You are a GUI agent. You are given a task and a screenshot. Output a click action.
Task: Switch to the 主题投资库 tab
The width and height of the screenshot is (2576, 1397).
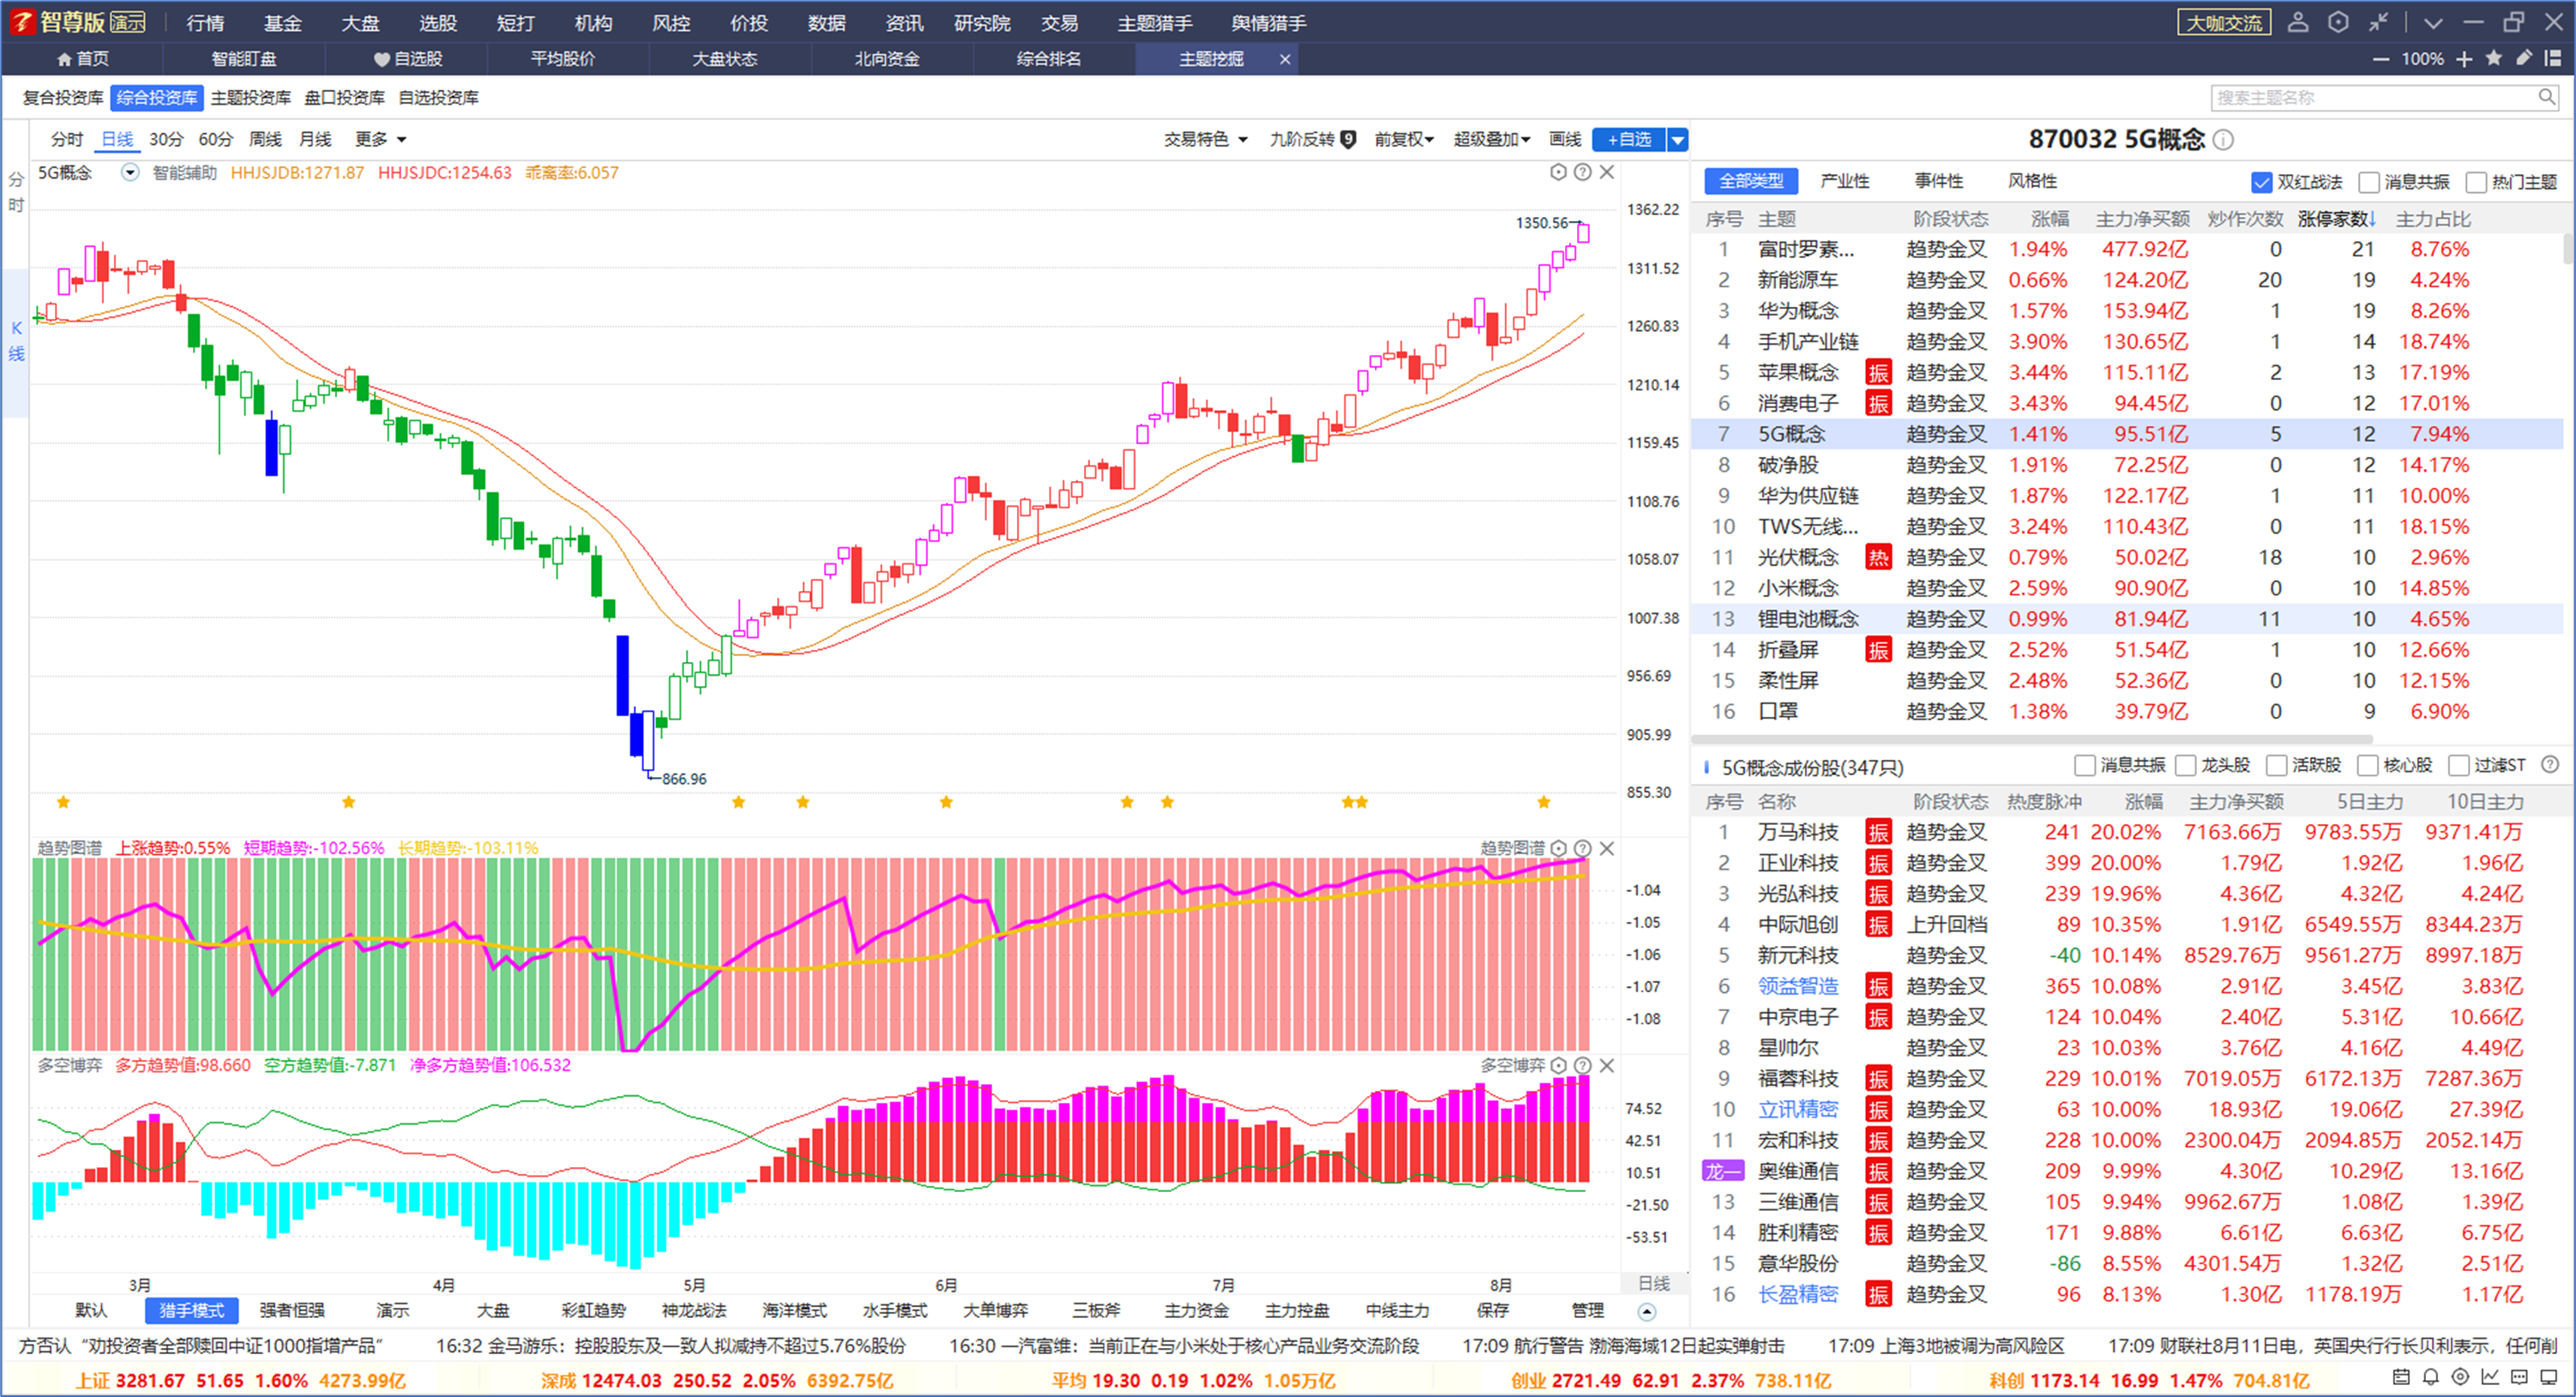tap(250, 97)
